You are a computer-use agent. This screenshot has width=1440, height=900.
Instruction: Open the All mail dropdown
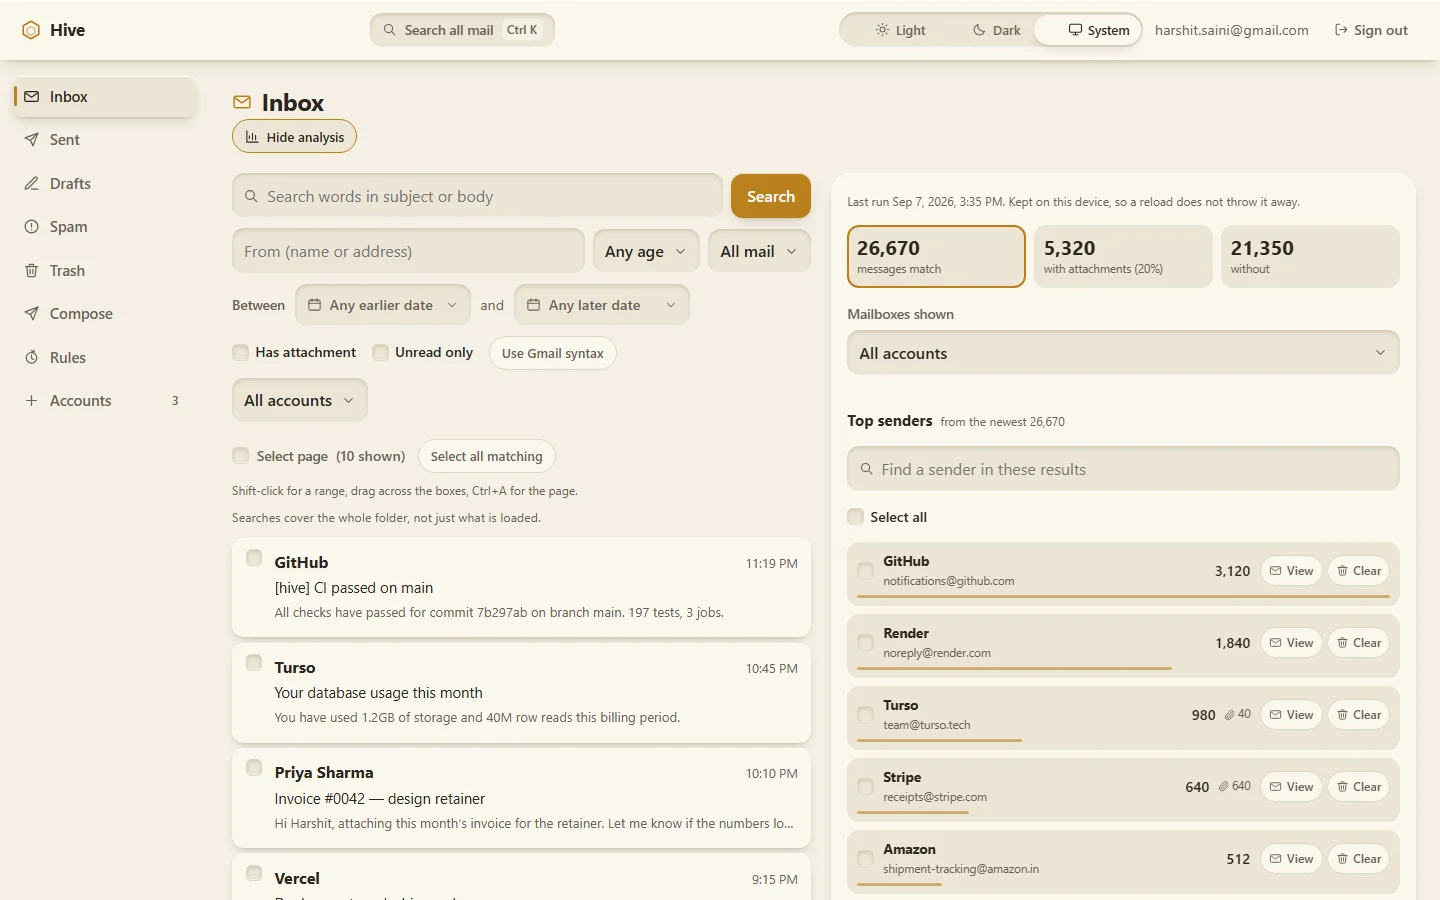click(x=758, y=251)
